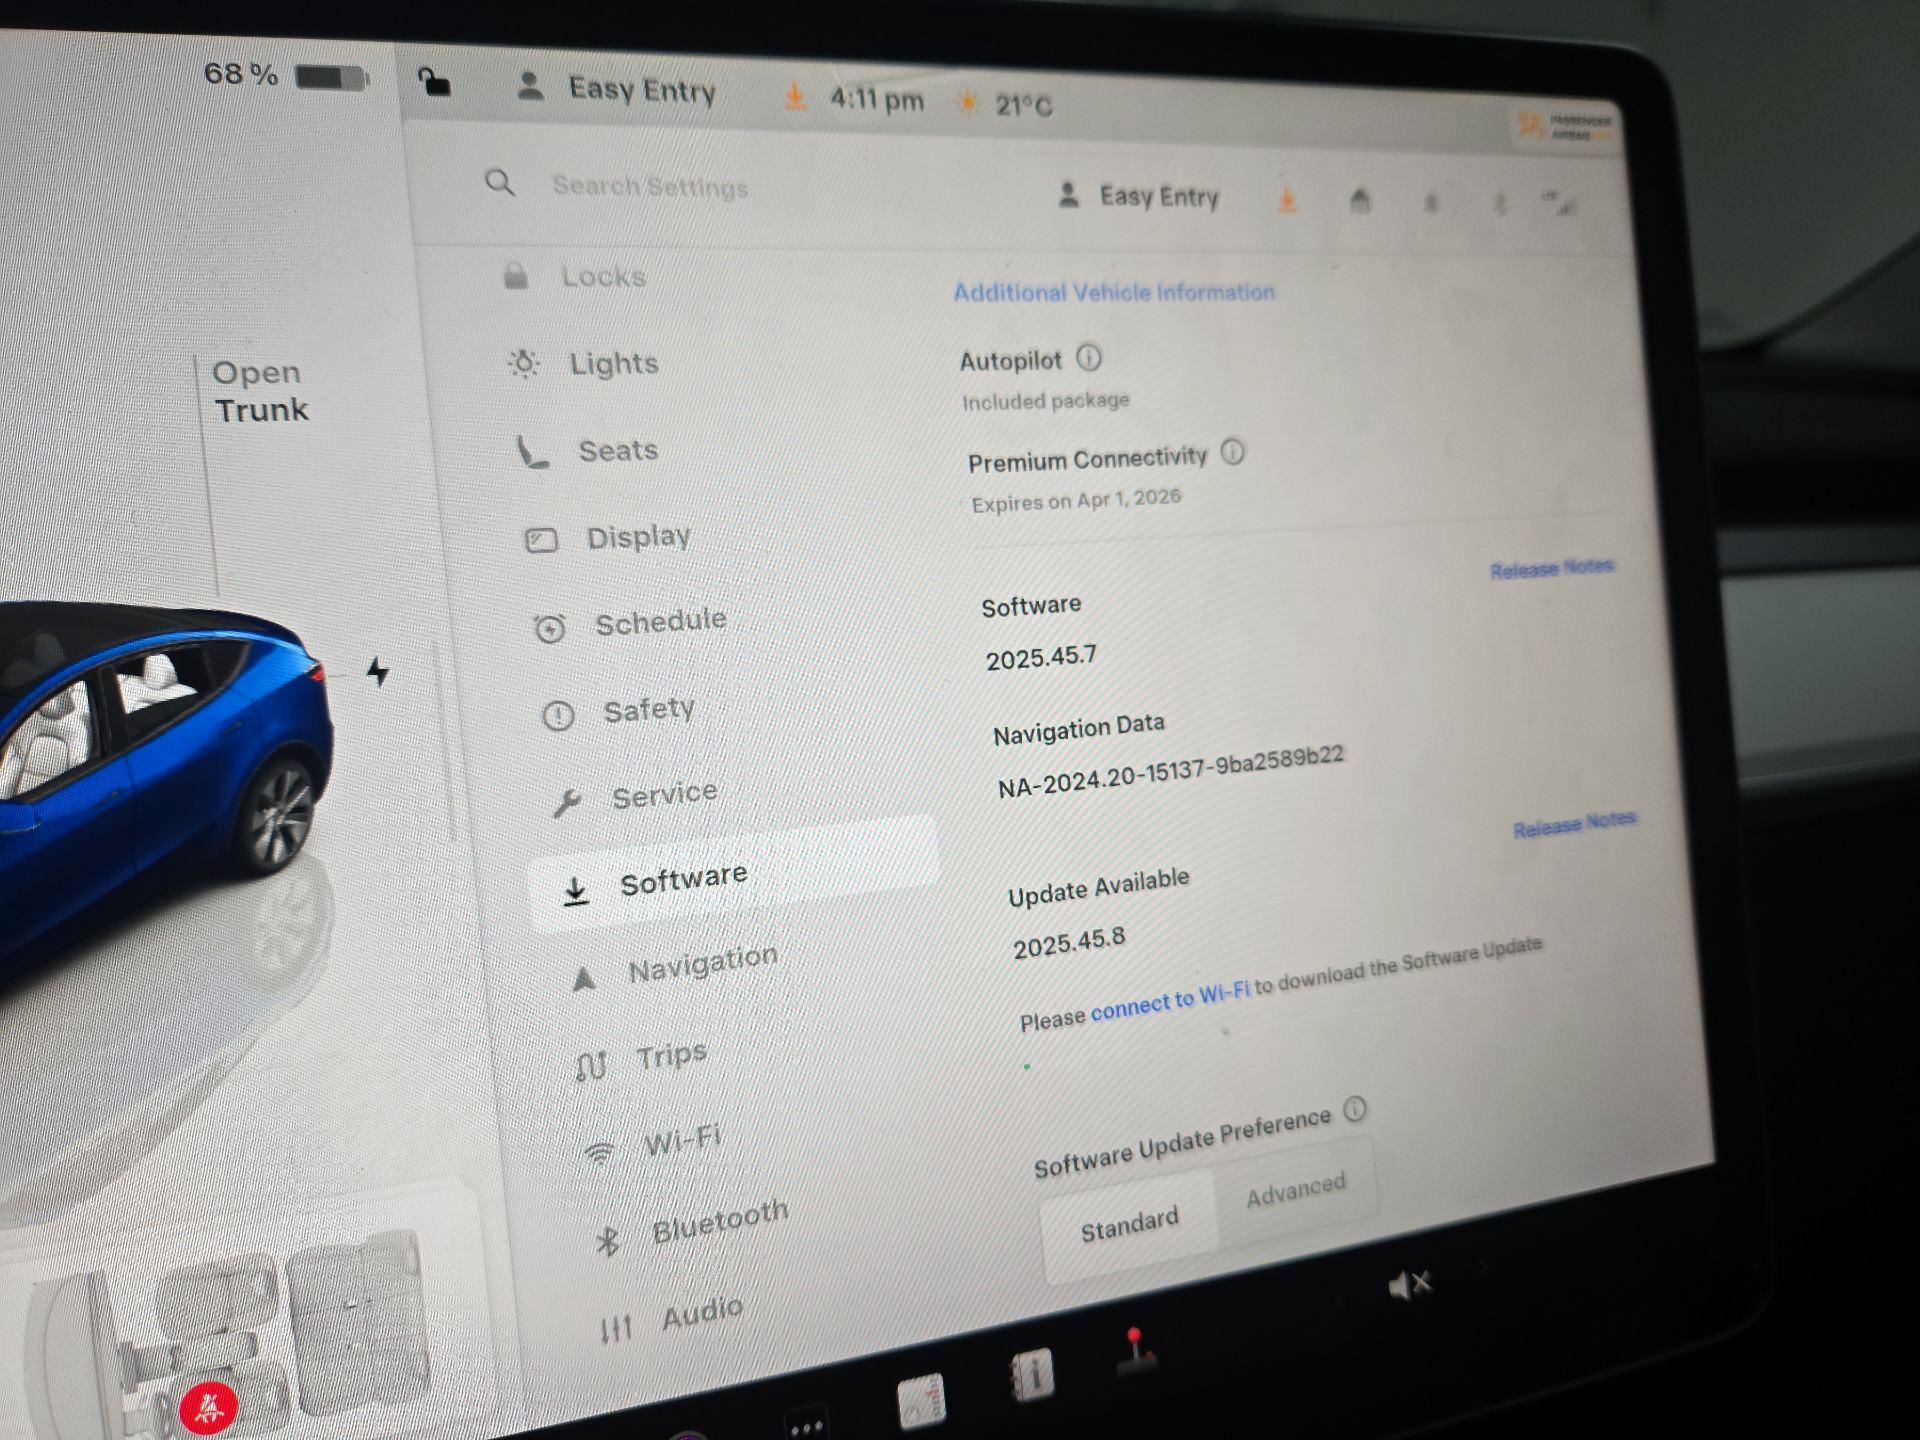Unmute audio using the speaker icon
The width and height of the screenshot is (1920, 1440).
coord(1410,1282)
